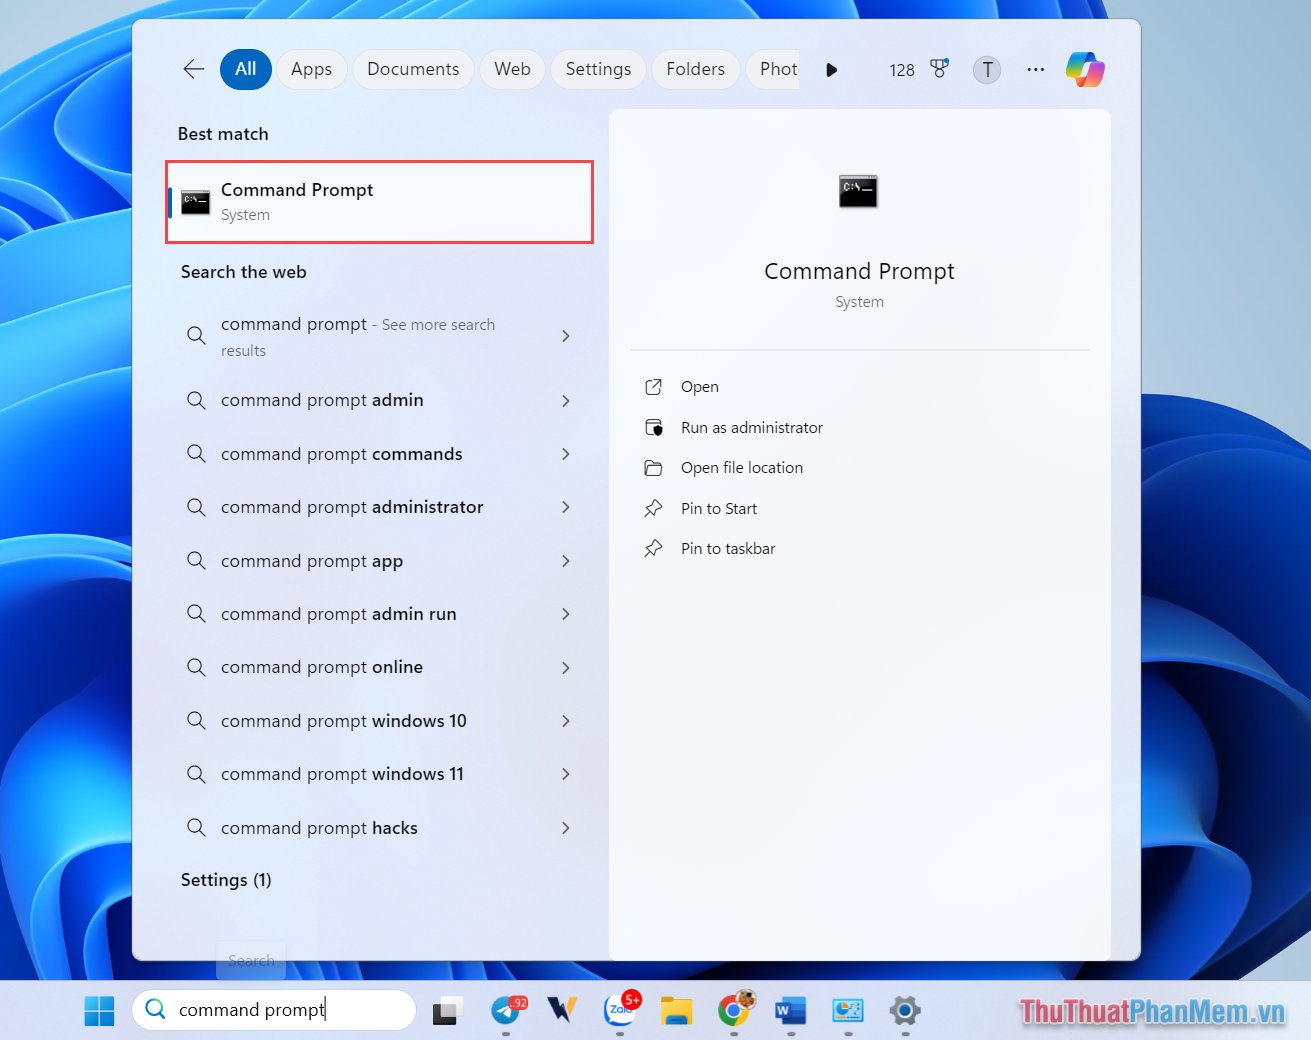
Task: Click the back arrow in search window
Action: coord(193,69)
